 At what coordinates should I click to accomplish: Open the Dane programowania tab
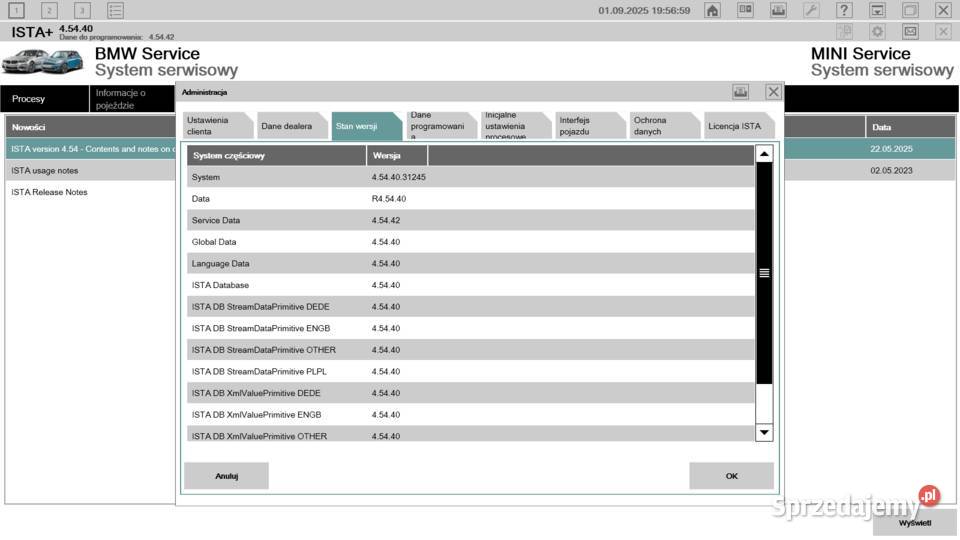click(441, 126)
